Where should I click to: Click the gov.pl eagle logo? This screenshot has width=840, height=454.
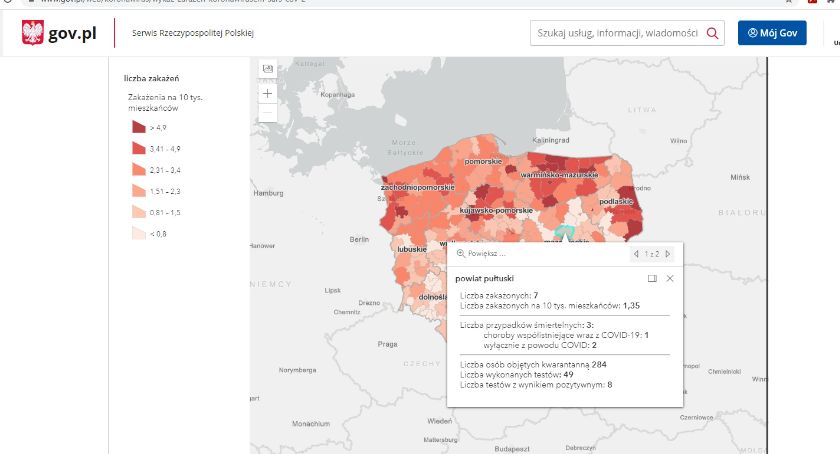tap(33, 32)
